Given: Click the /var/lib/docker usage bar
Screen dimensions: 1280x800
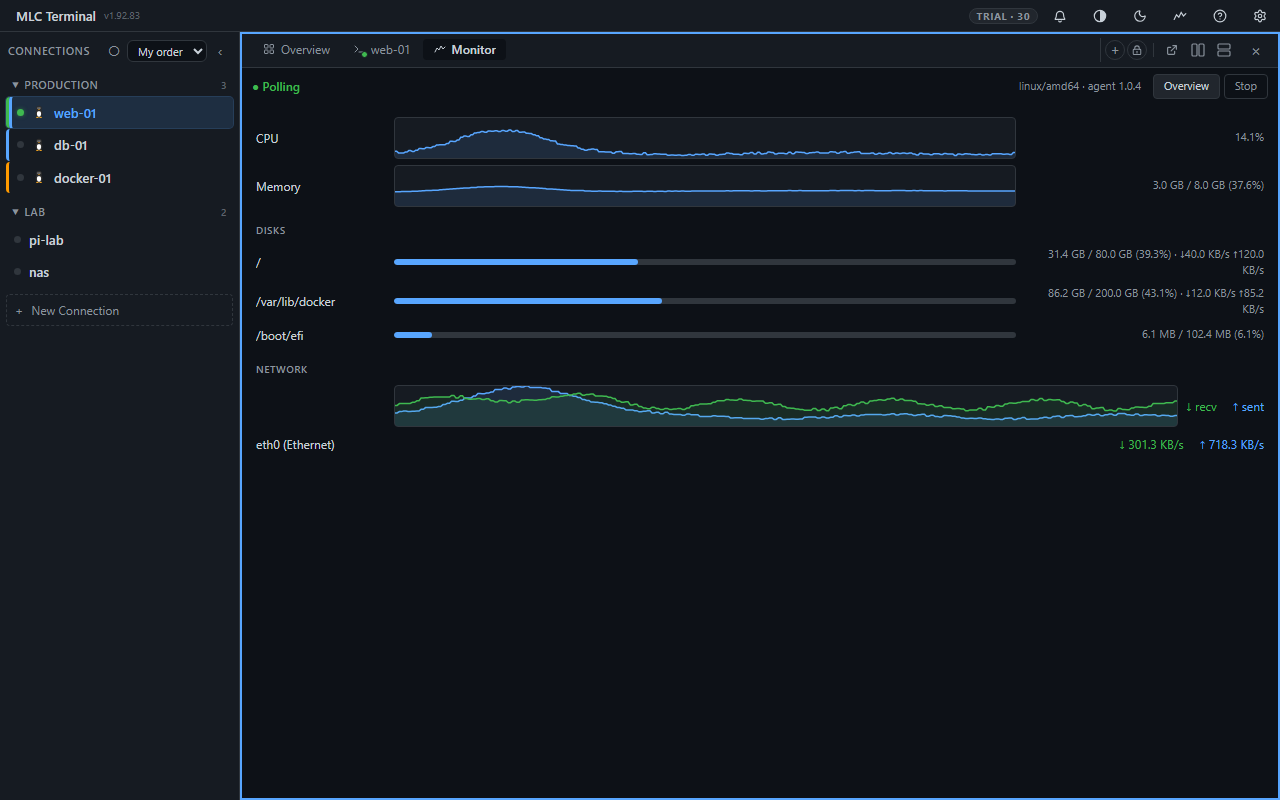Looking at the screenshot, I should [705, 300].
